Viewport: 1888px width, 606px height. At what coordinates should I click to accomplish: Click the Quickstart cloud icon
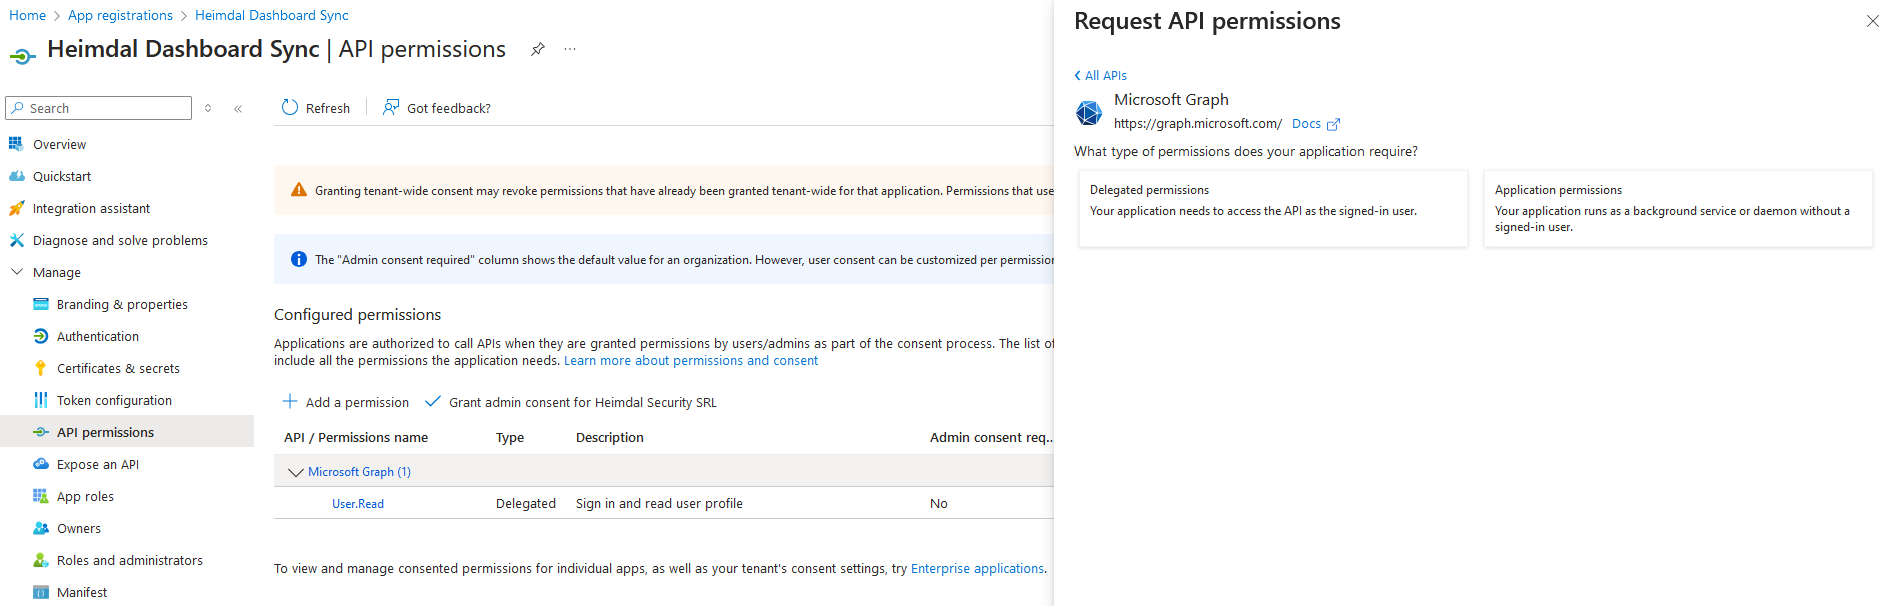coord(16,176)
